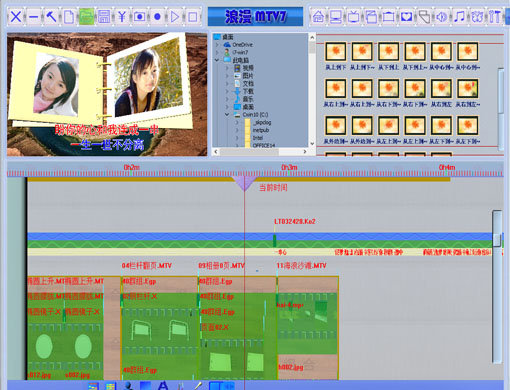
Task: Click the transition panel's vertical scrollbar
Action: 501,109
